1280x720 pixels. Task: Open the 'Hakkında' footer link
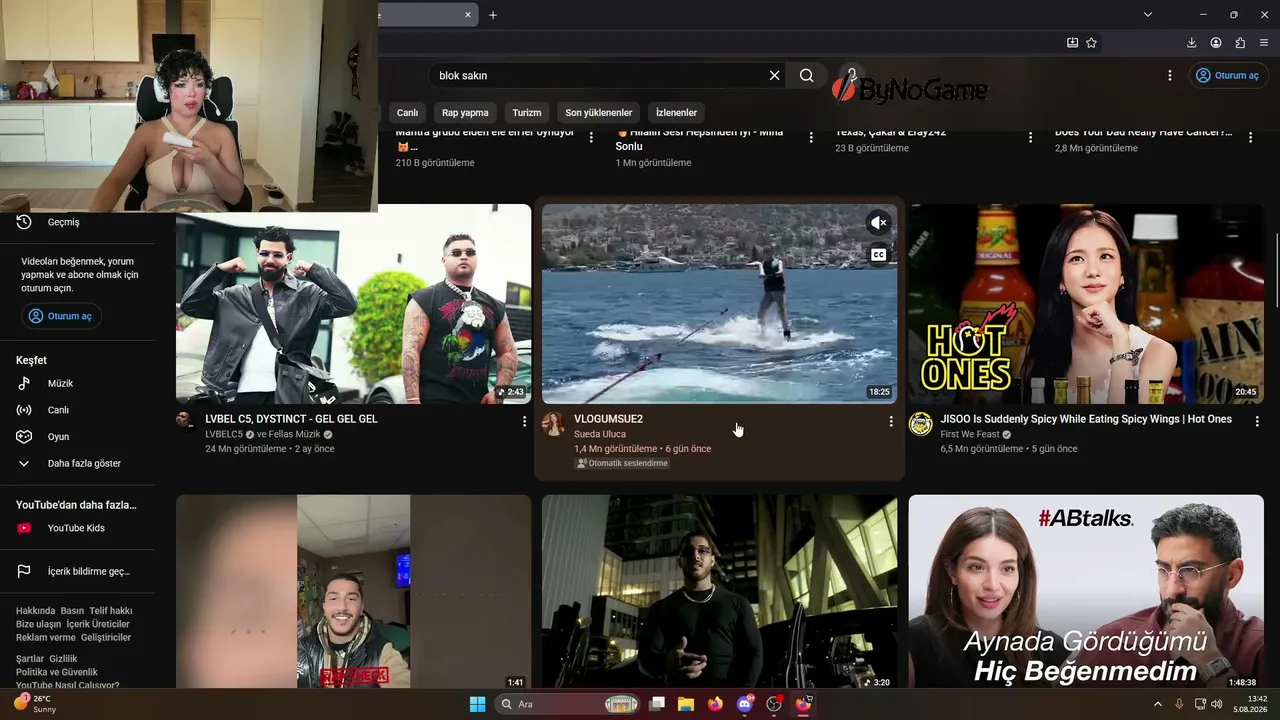click(x=35, y=611)
